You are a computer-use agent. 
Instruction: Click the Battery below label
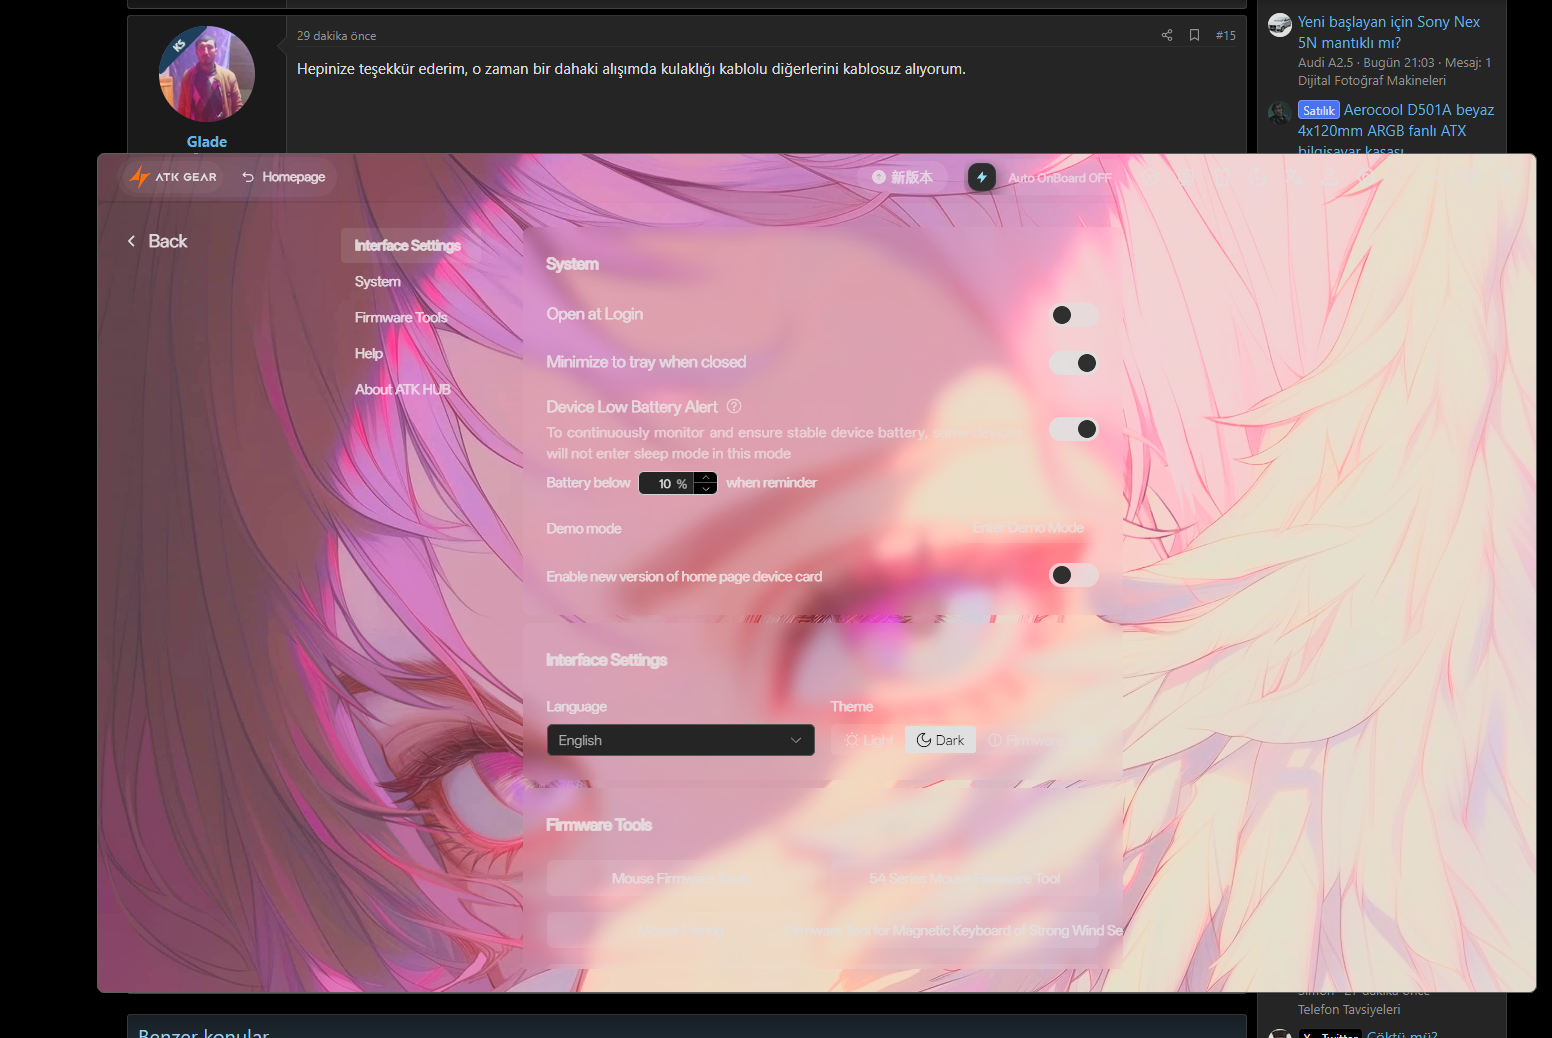tap(588, 482)
